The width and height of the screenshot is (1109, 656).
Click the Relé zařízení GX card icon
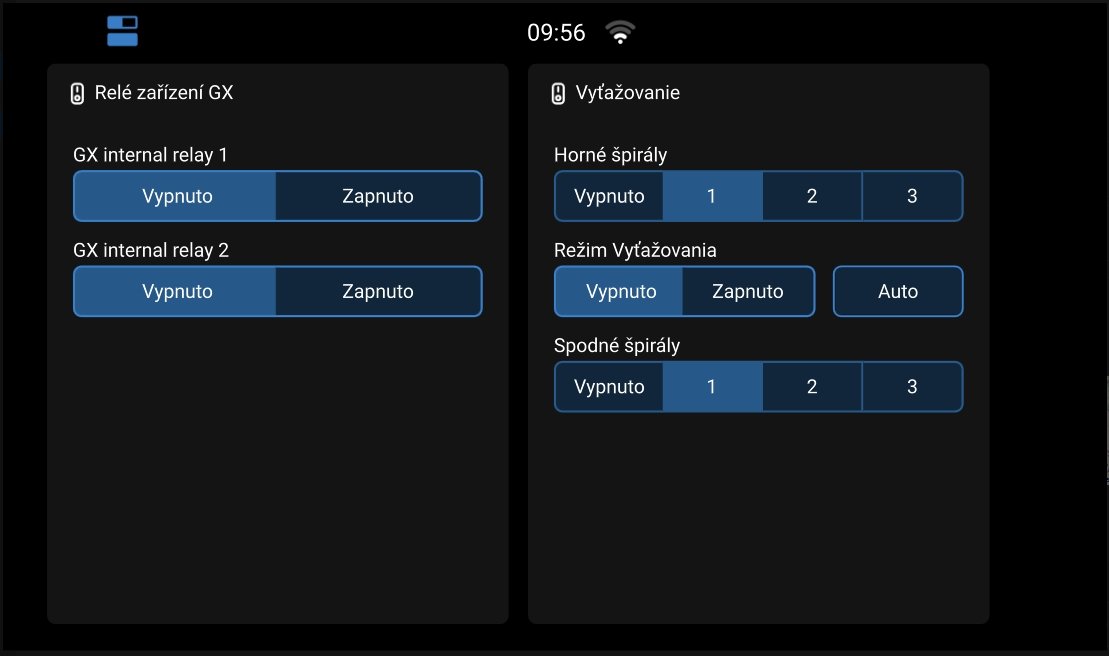coord(78,94)
